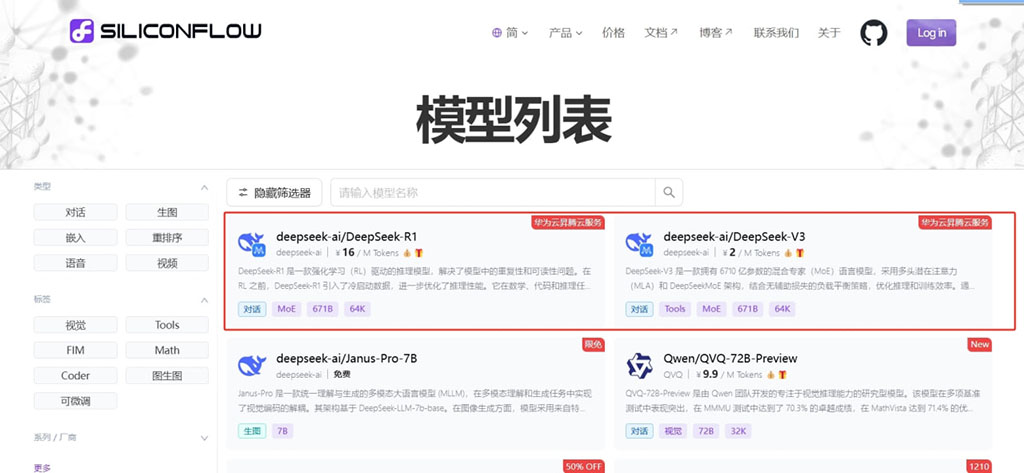This screenshot has width=1024, height=473.
Task: Collapse the 标签 filter section
Action: point(204,300)
